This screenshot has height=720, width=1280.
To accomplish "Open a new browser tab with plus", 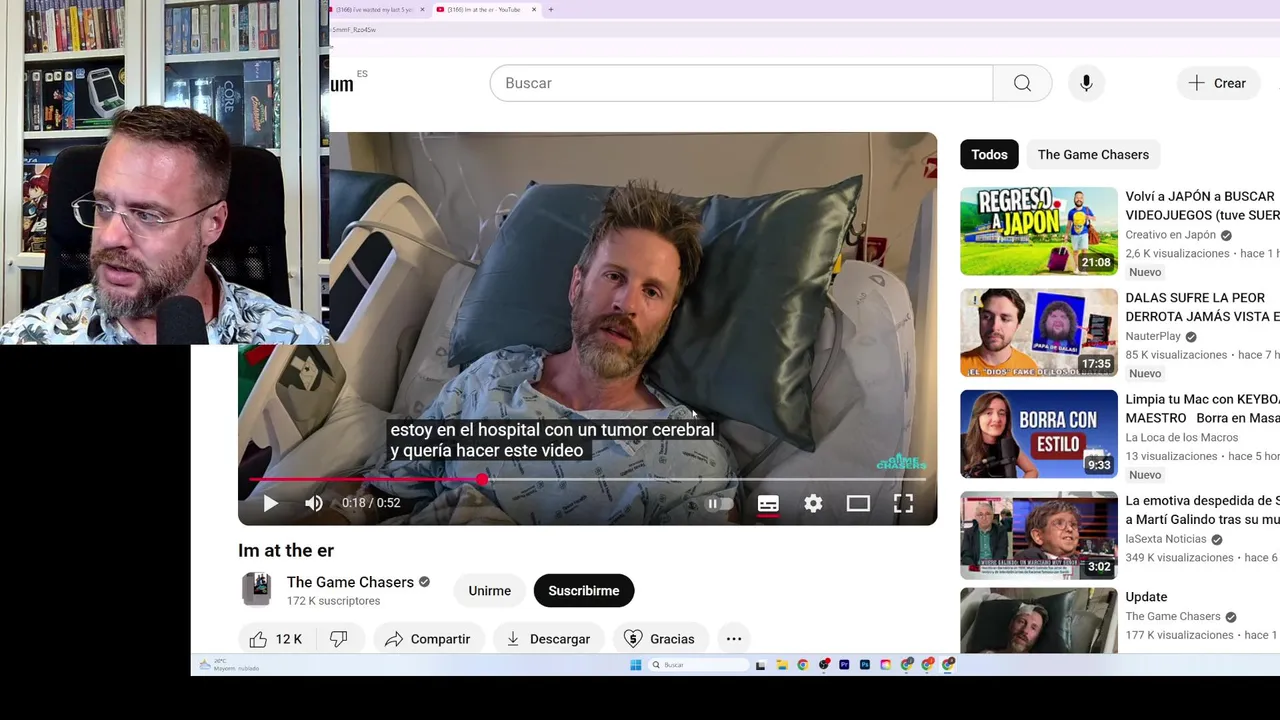I will 551,9.
